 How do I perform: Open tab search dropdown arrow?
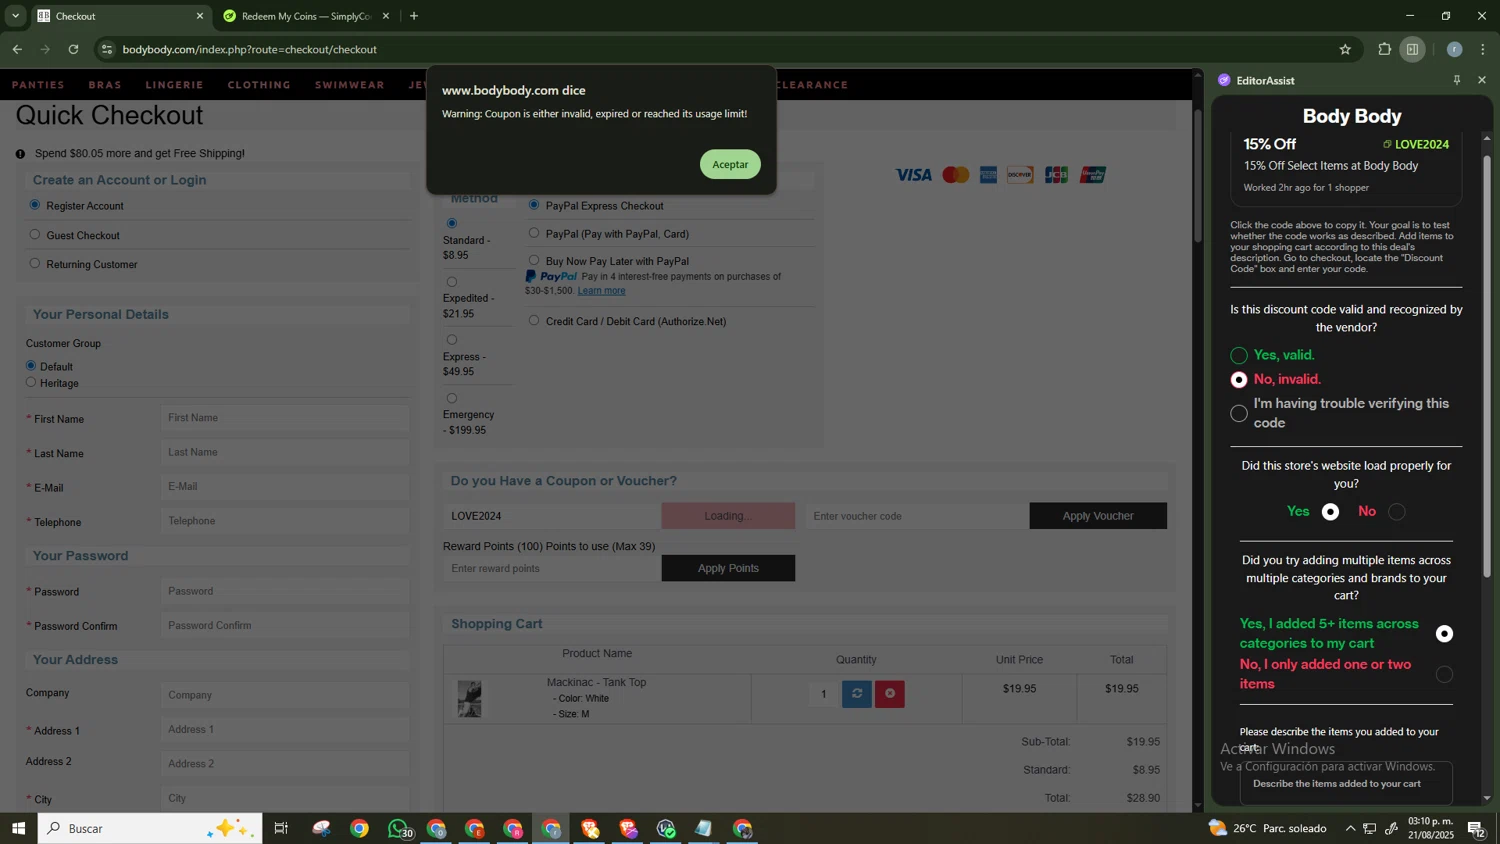click(15, 16)
